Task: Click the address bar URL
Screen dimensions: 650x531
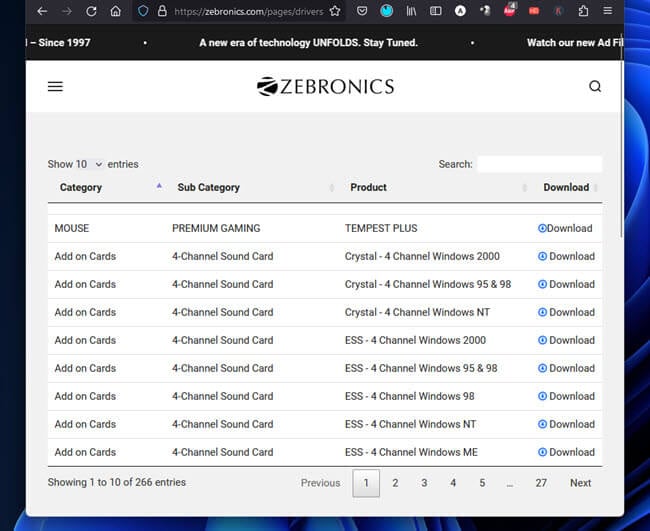Action: pyautogui.click(x=249, y=12)
